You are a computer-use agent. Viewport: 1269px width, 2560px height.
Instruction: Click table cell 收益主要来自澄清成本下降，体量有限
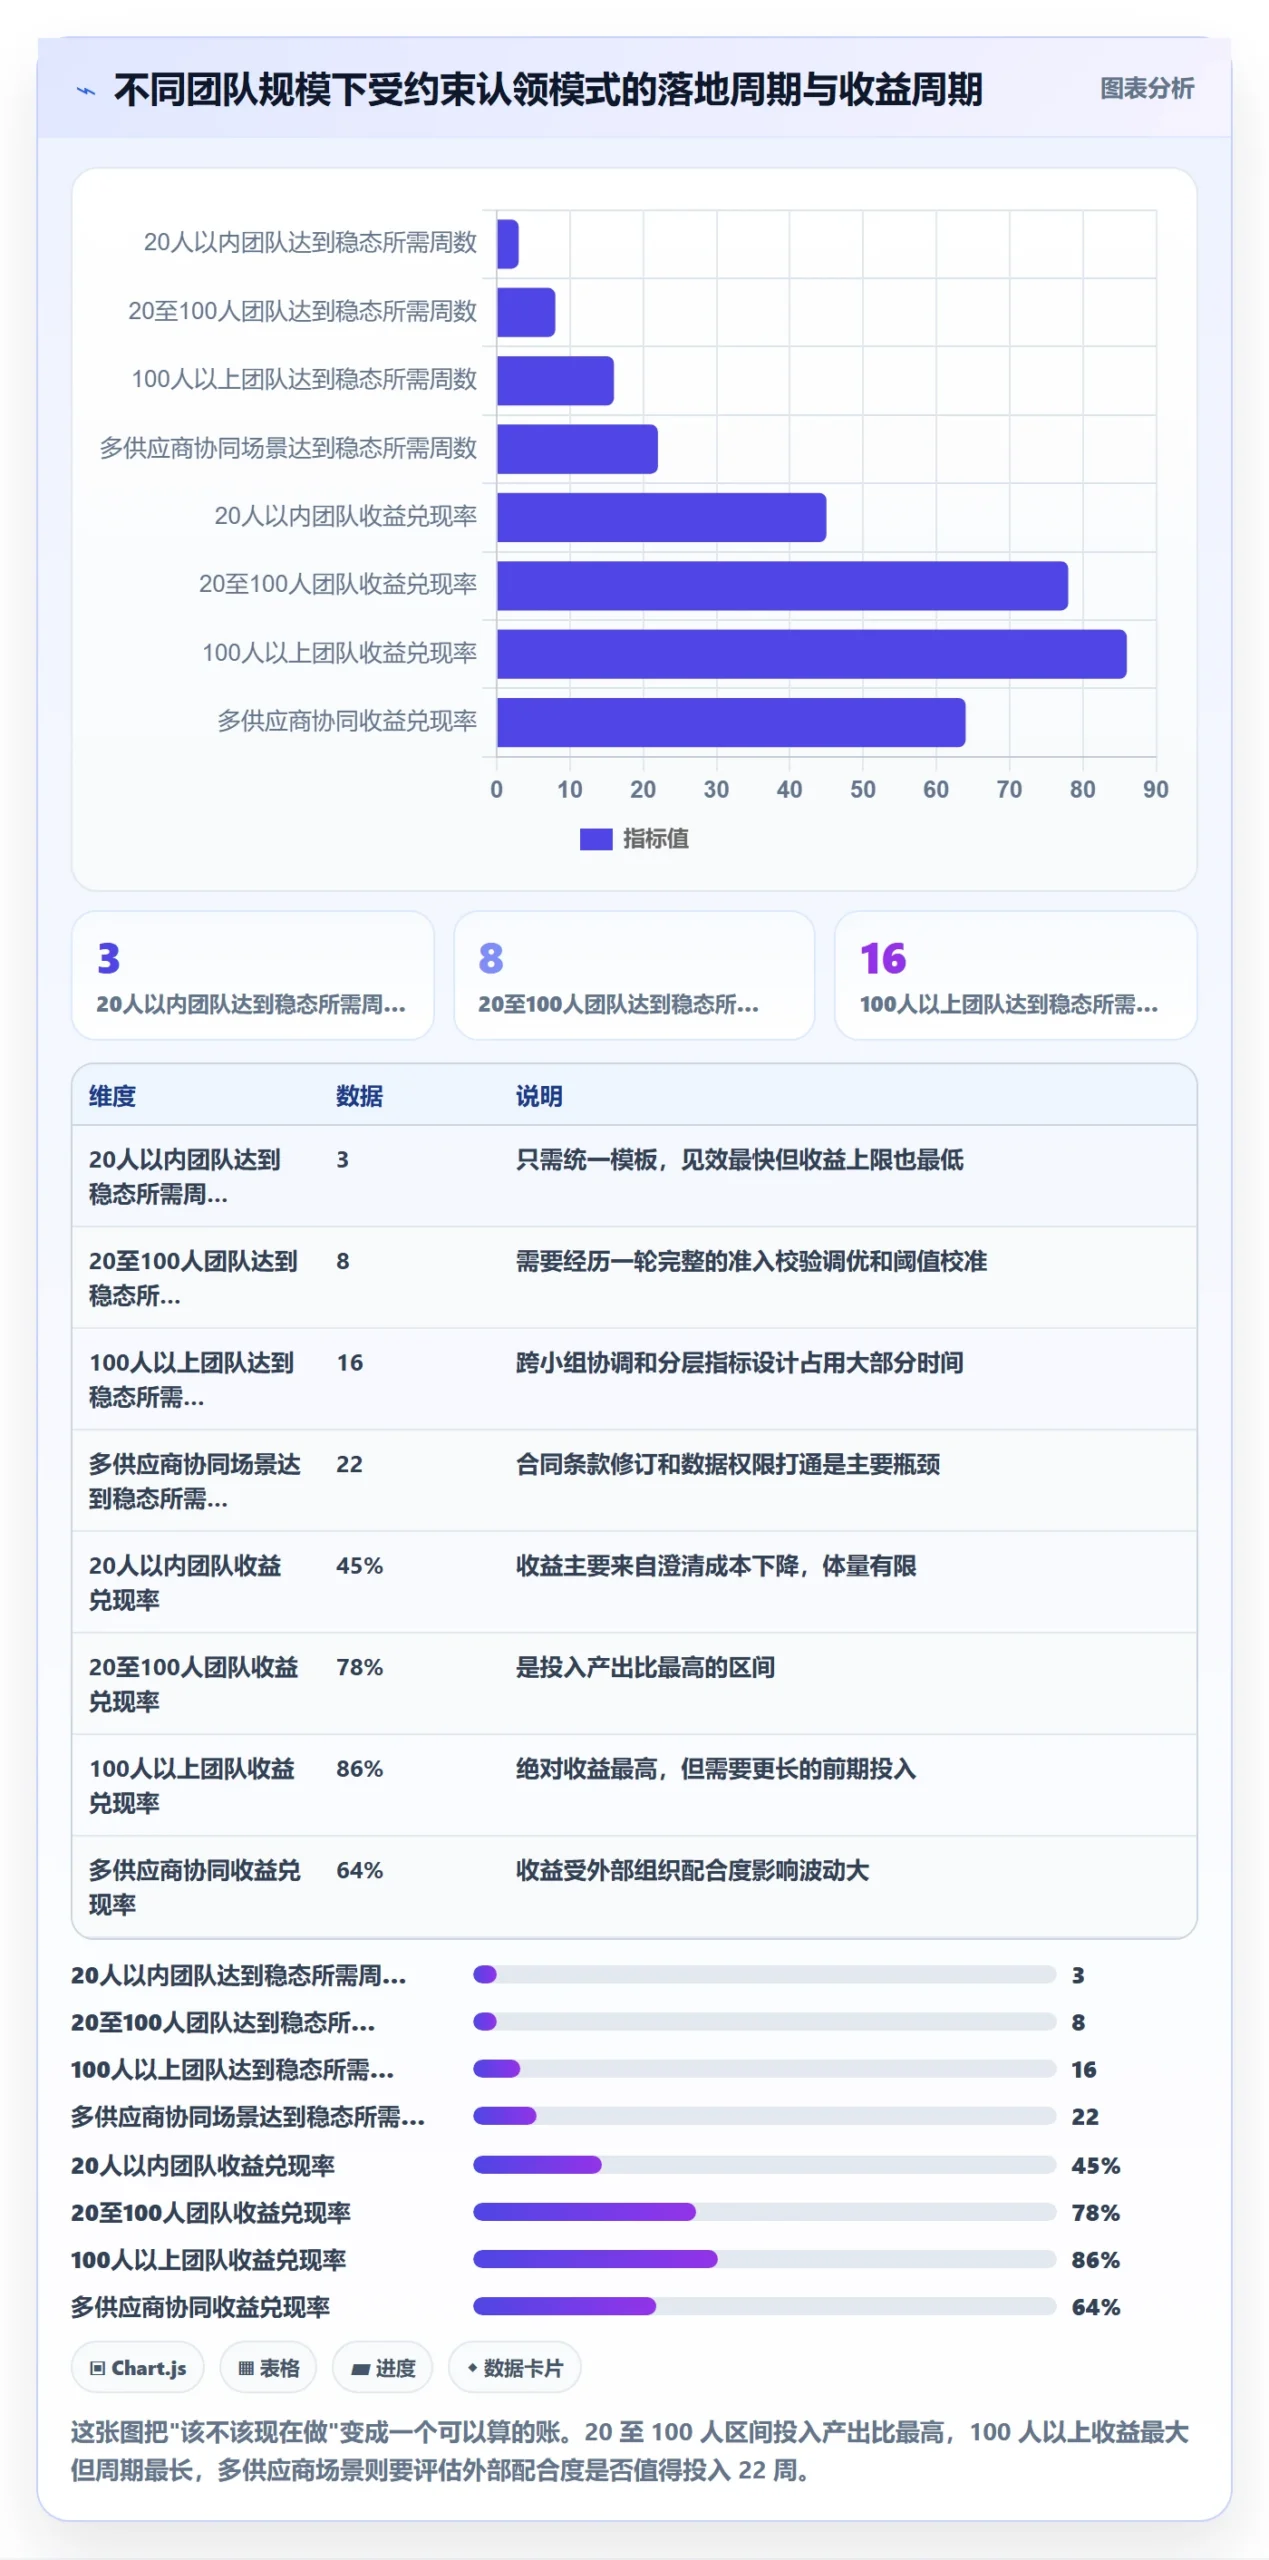click(x=716, y=1566)
